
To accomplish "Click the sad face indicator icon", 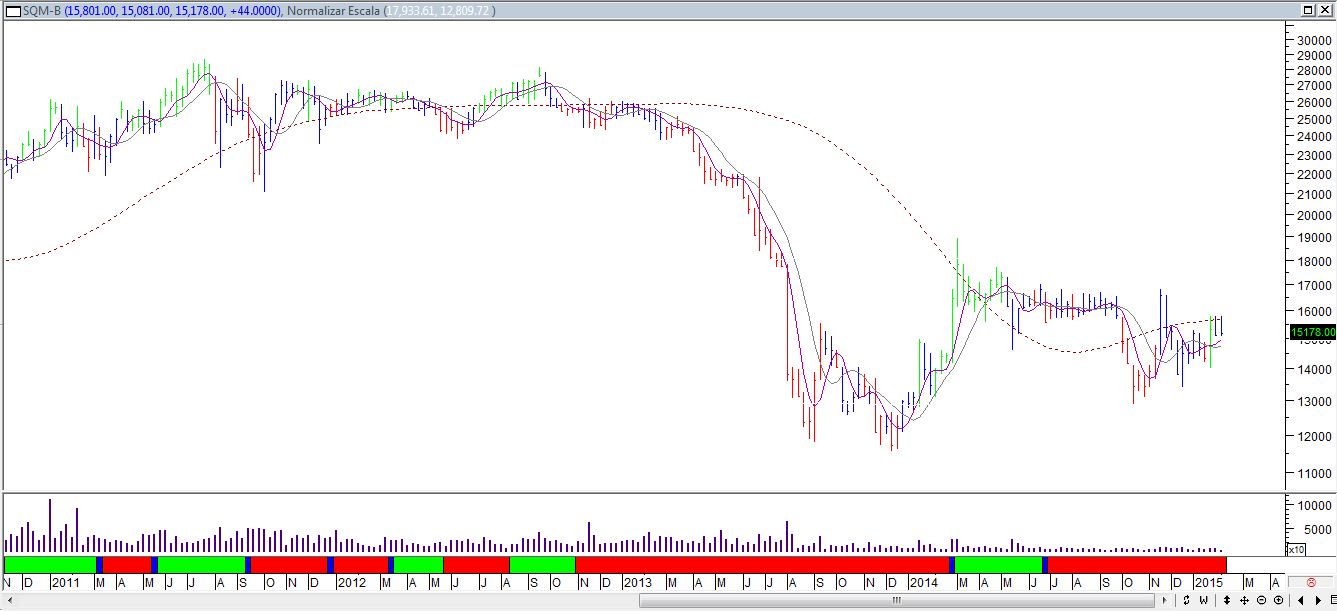I will [1311, 582].
